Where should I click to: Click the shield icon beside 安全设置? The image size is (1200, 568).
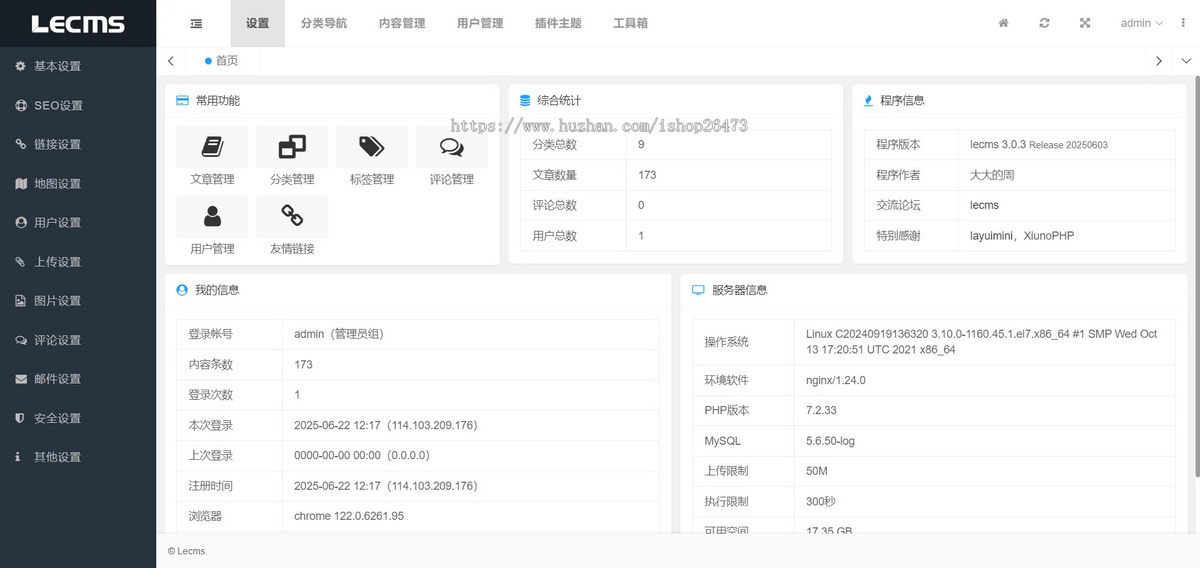tap(20, 418)
